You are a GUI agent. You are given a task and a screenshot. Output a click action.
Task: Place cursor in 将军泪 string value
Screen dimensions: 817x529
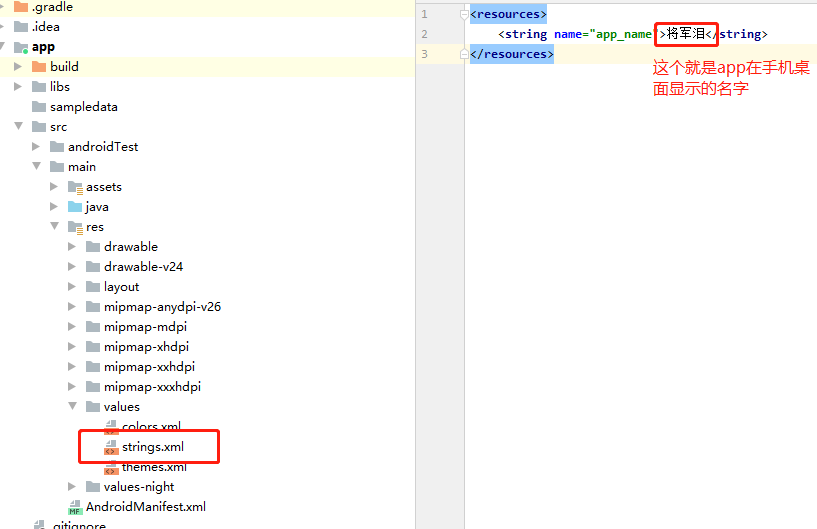point(686,34)
